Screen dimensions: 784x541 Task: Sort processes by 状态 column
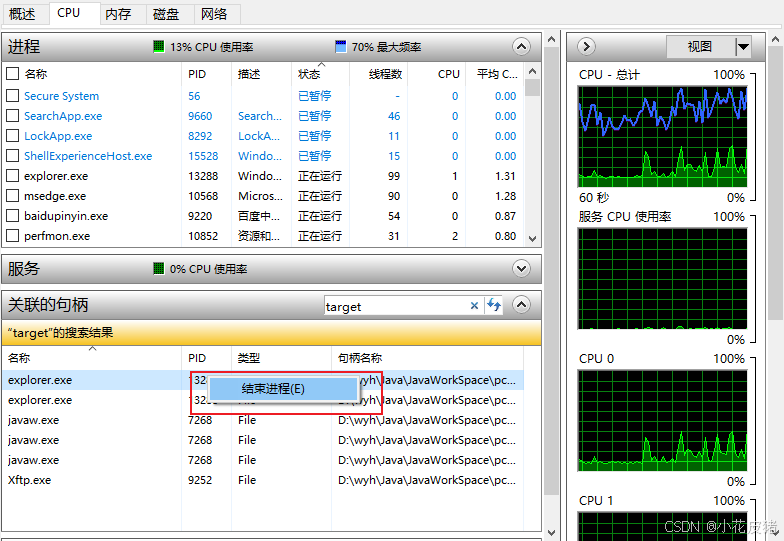pyautogui.click(x=309, y=74)
